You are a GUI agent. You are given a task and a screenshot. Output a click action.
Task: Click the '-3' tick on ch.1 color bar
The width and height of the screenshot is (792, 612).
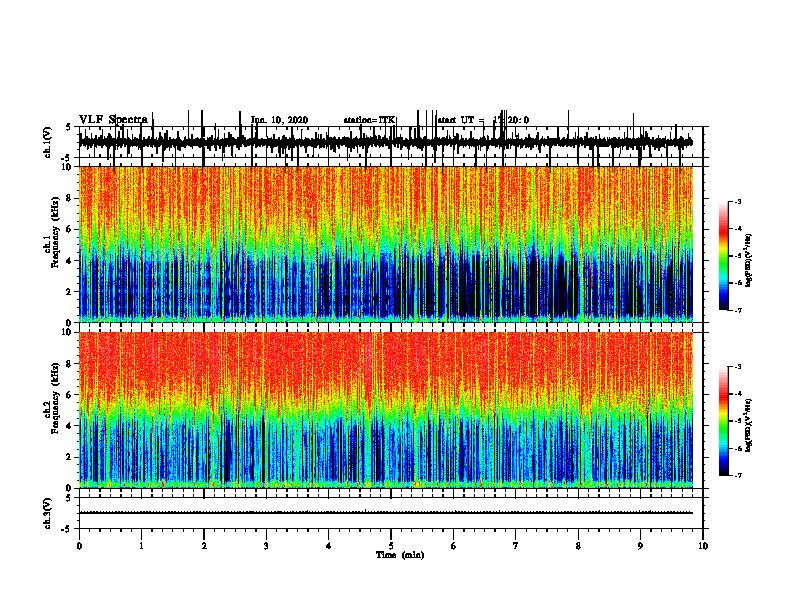pos(737,201)
